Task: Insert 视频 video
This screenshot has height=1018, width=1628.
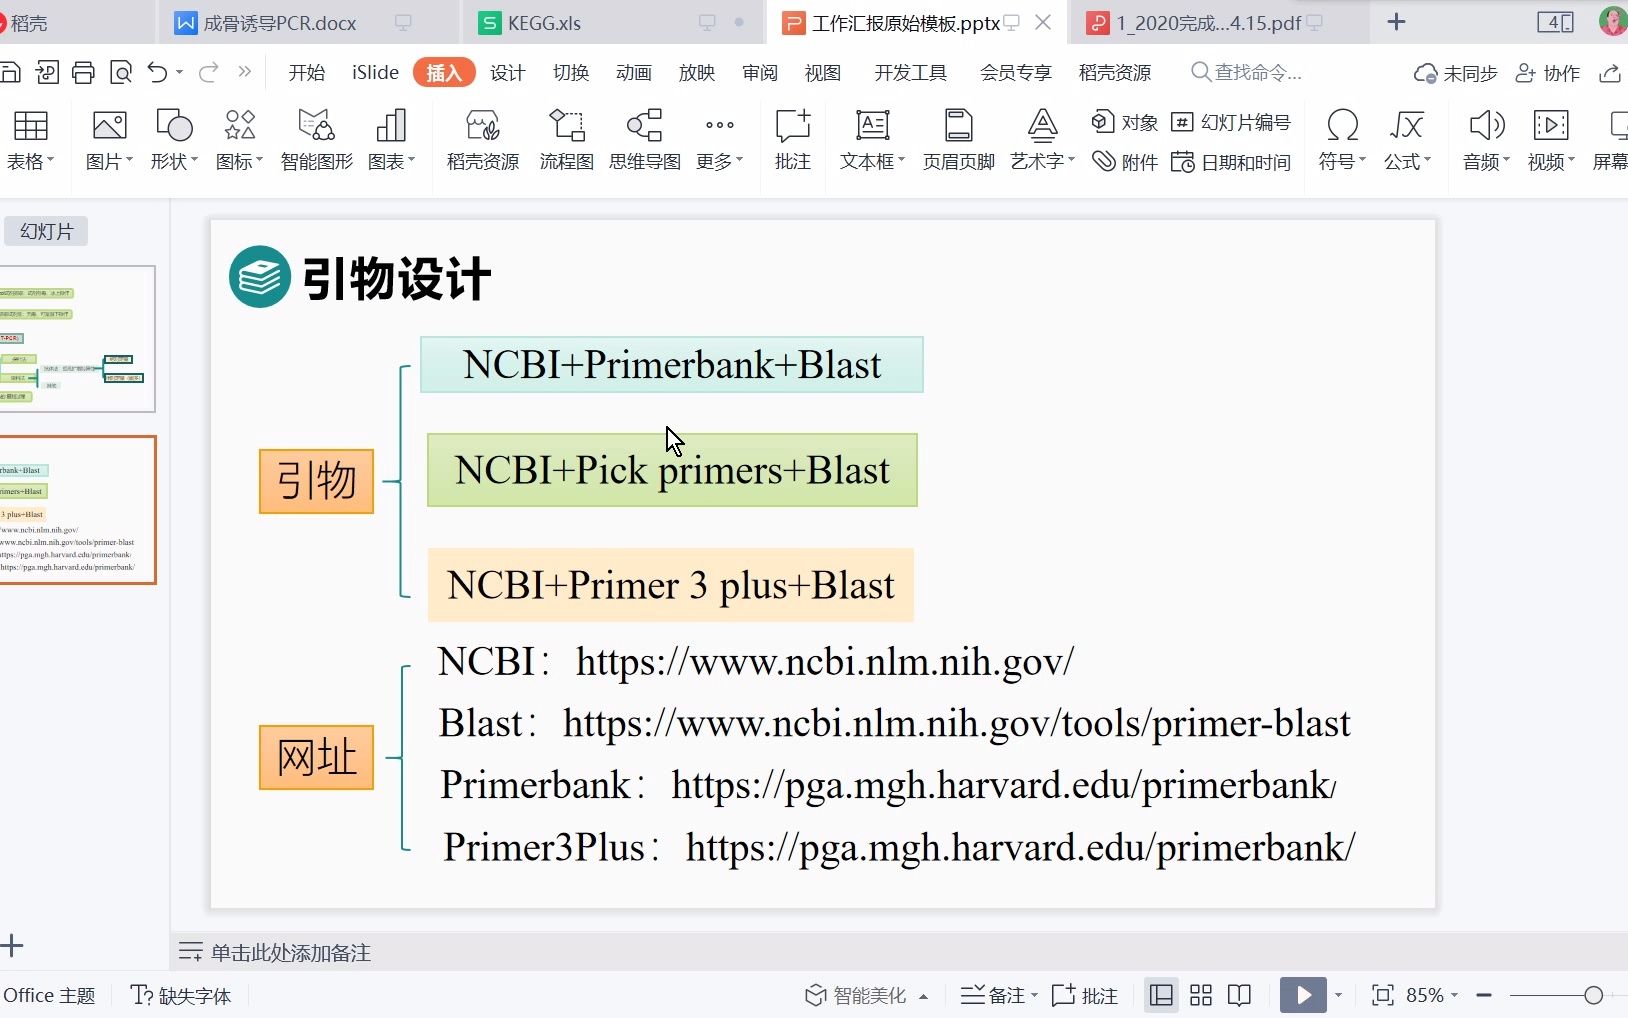Action: [x=1551, y=140]
